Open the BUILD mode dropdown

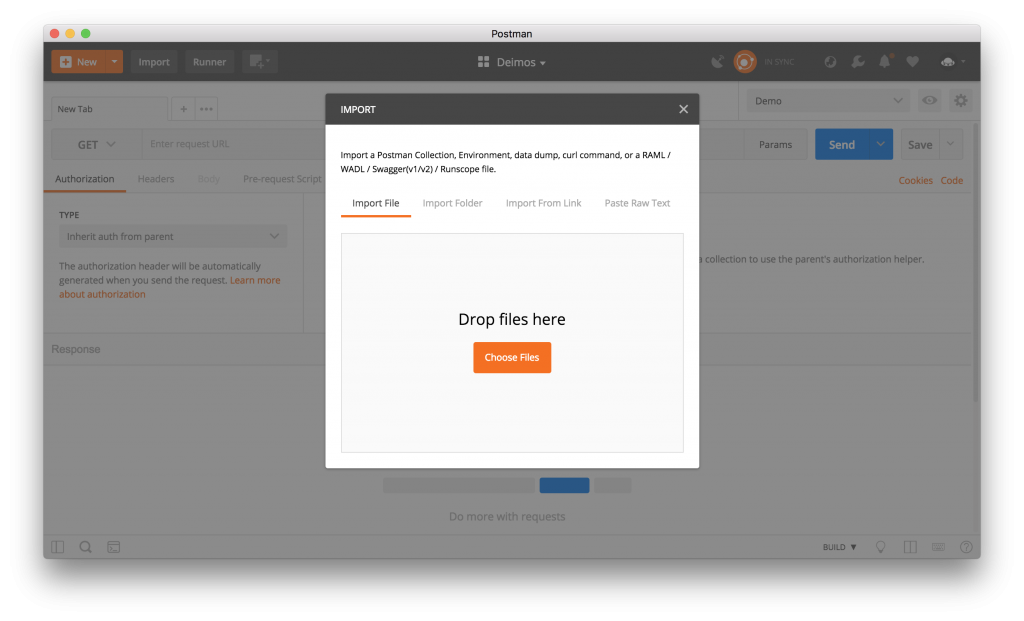[x=840, y=547]
